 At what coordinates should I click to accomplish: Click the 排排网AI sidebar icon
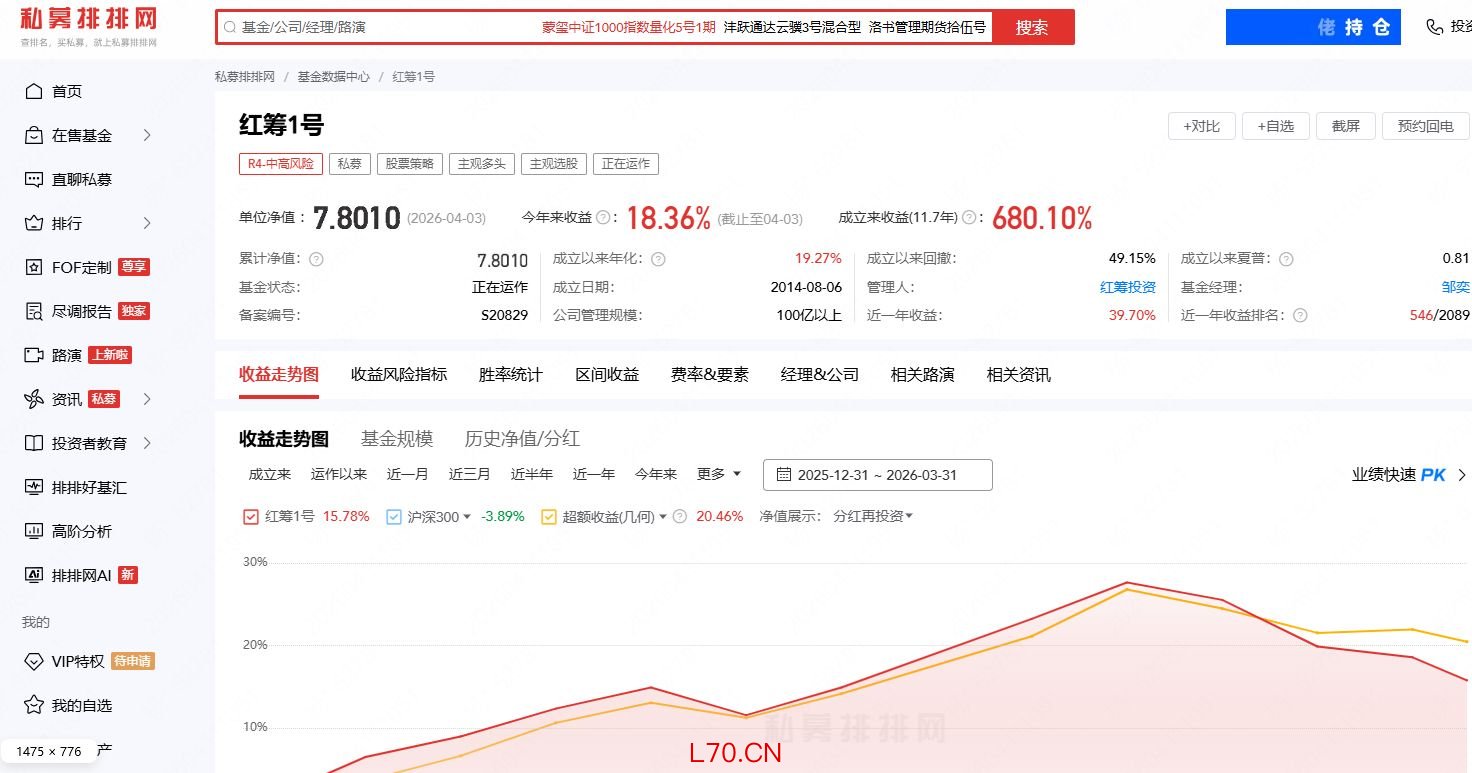click(34, 575)
